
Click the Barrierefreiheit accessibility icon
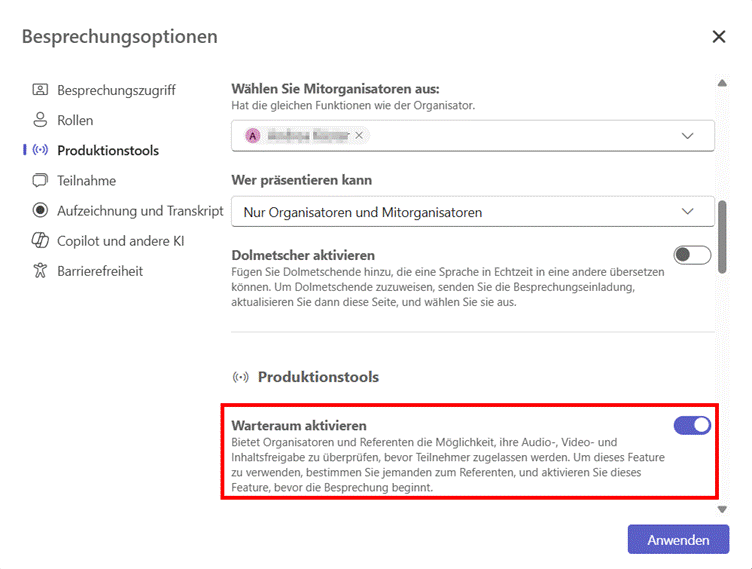[40, 271]
